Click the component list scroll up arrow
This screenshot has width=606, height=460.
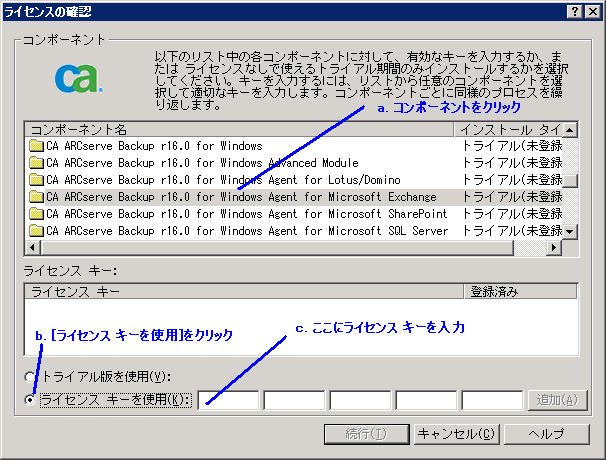[x=570, y=130]
